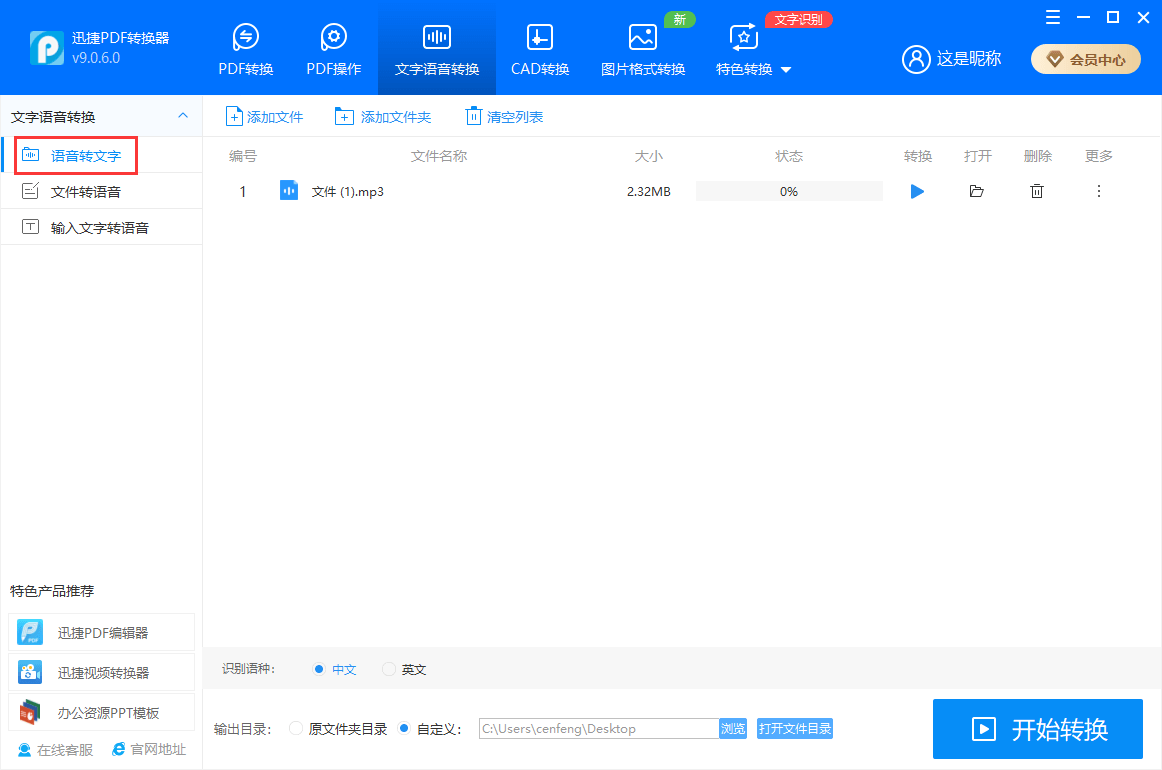Click the play icon to convert 文件 (1).mp3
Viewport: 1162px width, 770px height.
(917, 191)
